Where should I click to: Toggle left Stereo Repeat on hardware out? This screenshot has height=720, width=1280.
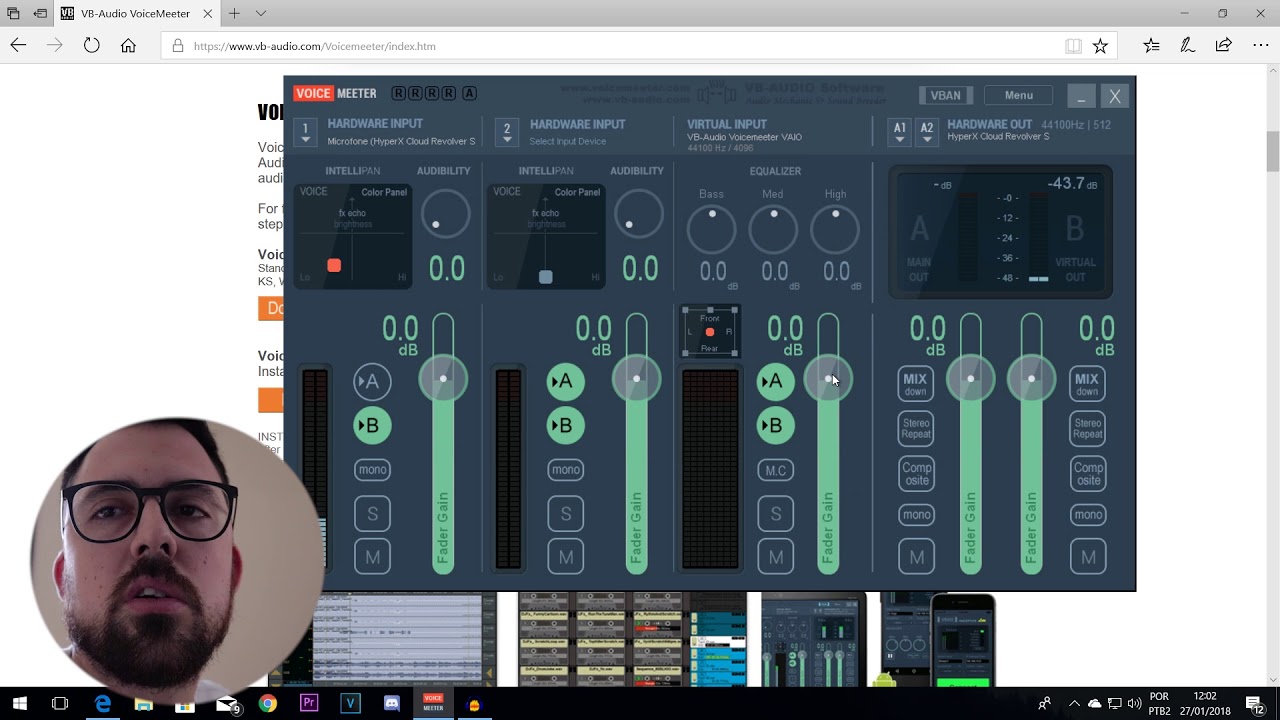tap(915, 428)
